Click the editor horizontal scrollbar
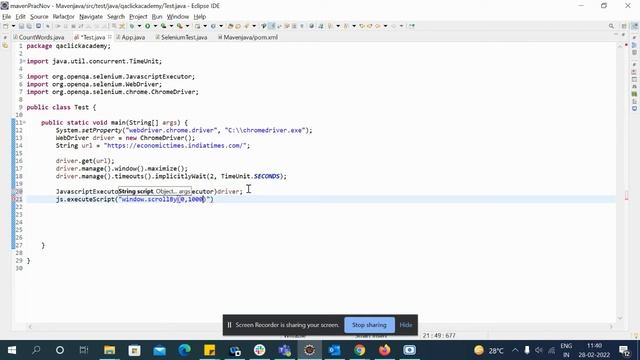The image size is (640, 360). click(x=320, y=326)
